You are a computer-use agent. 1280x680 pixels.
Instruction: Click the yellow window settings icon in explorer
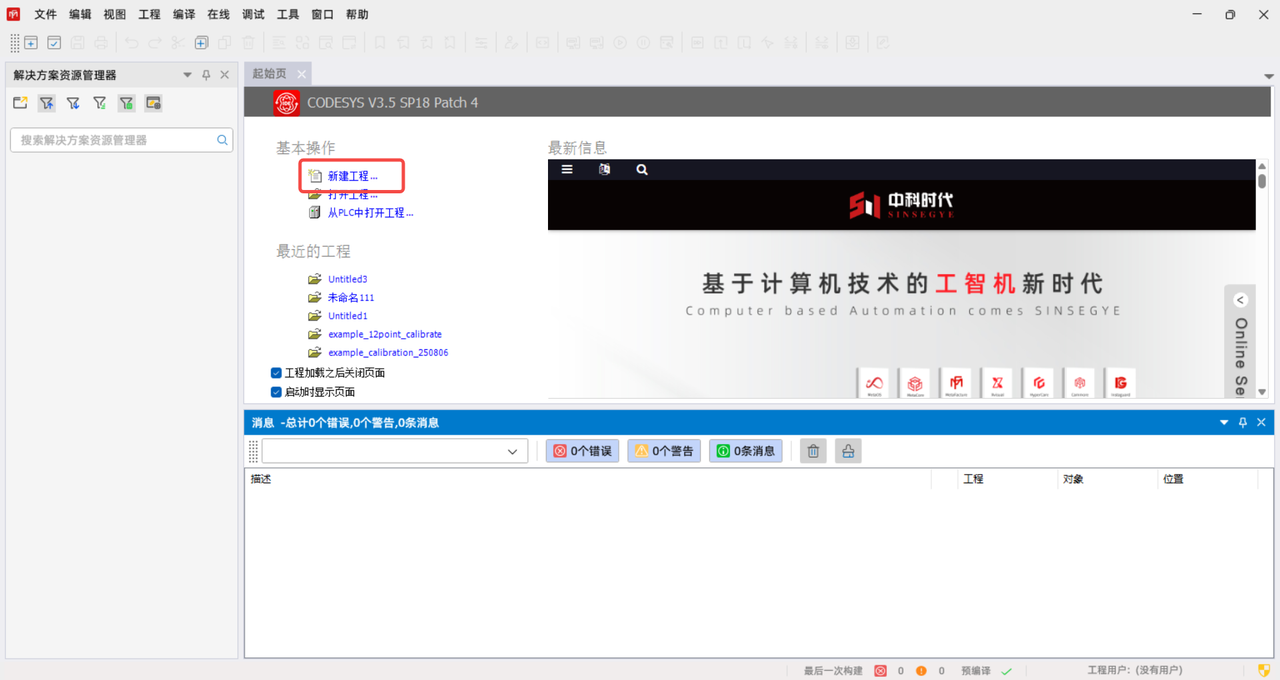(x=153, y=103)
